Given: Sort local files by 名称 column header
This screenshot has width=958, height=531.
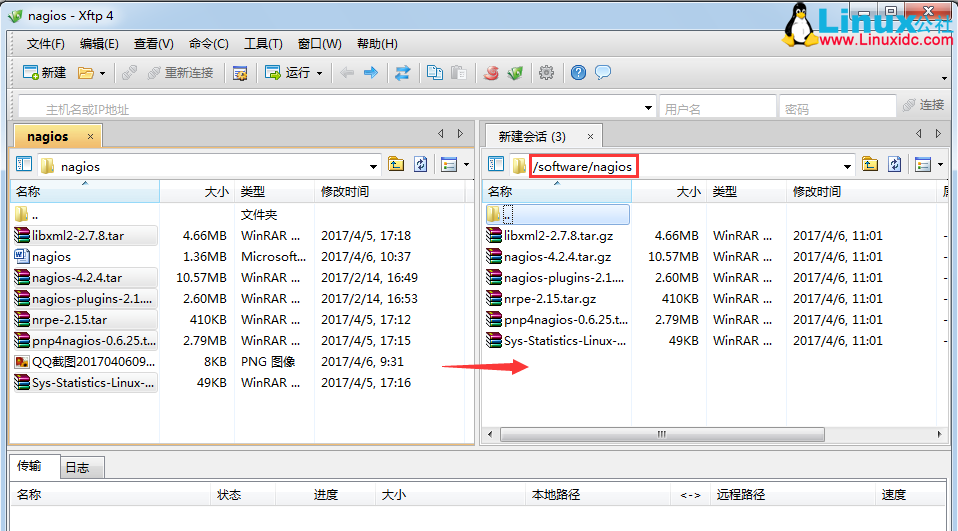Looking at the screenshot, I should tap(85, 192).
